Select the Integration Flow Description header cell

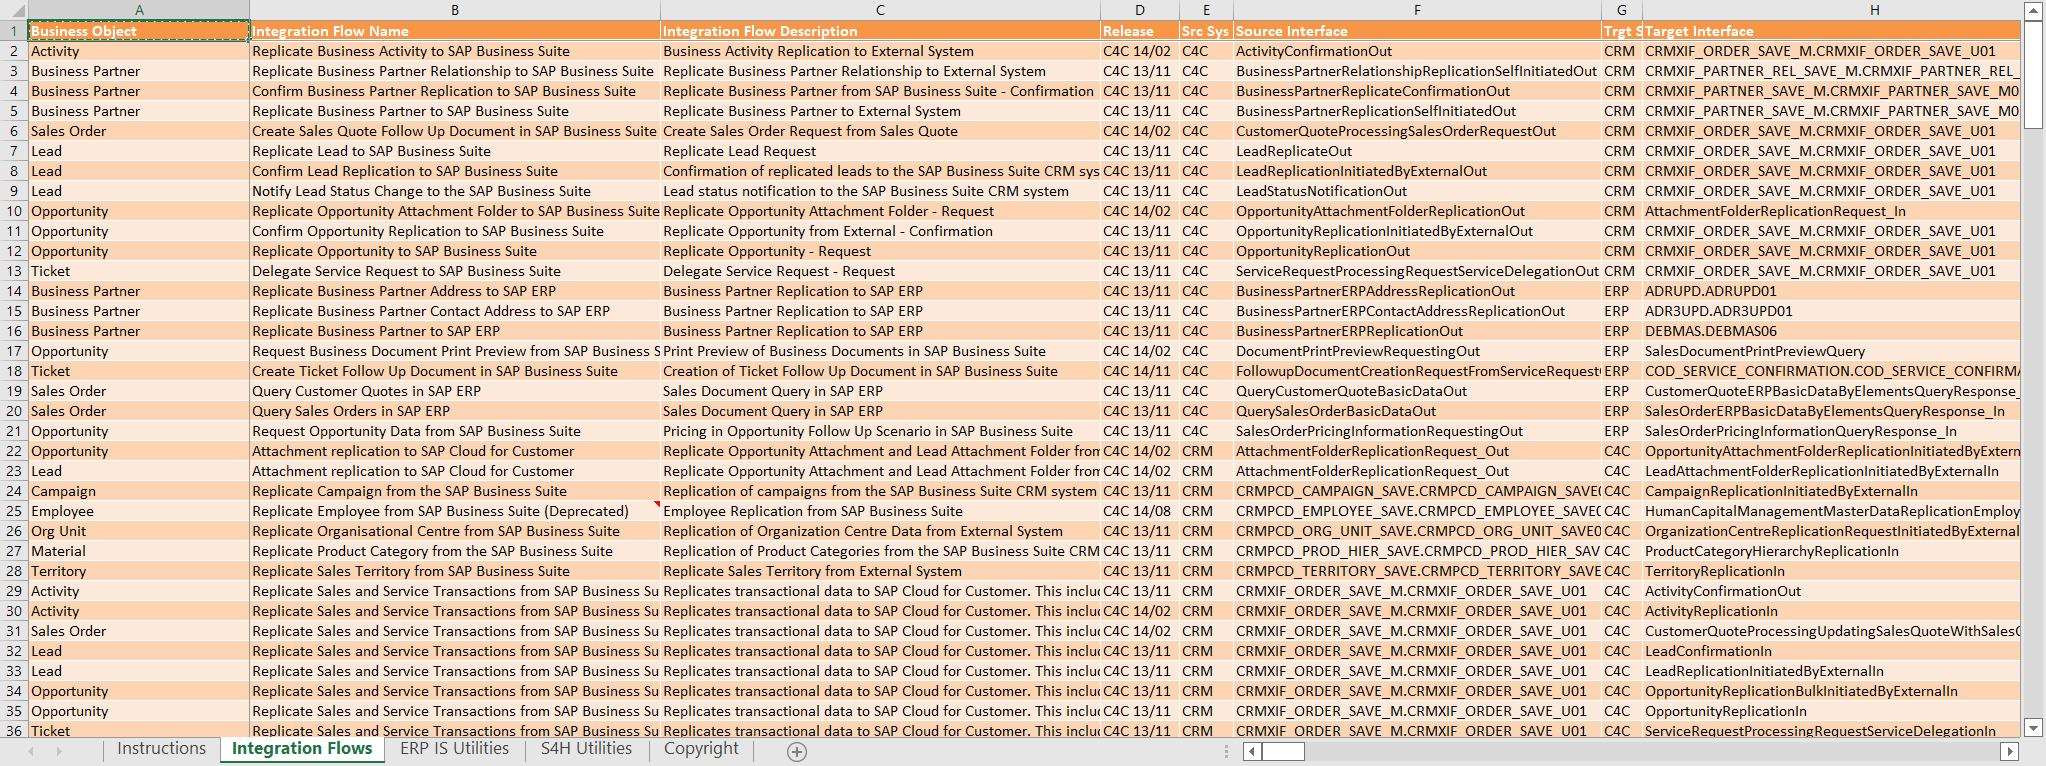(x=880, y=31)
